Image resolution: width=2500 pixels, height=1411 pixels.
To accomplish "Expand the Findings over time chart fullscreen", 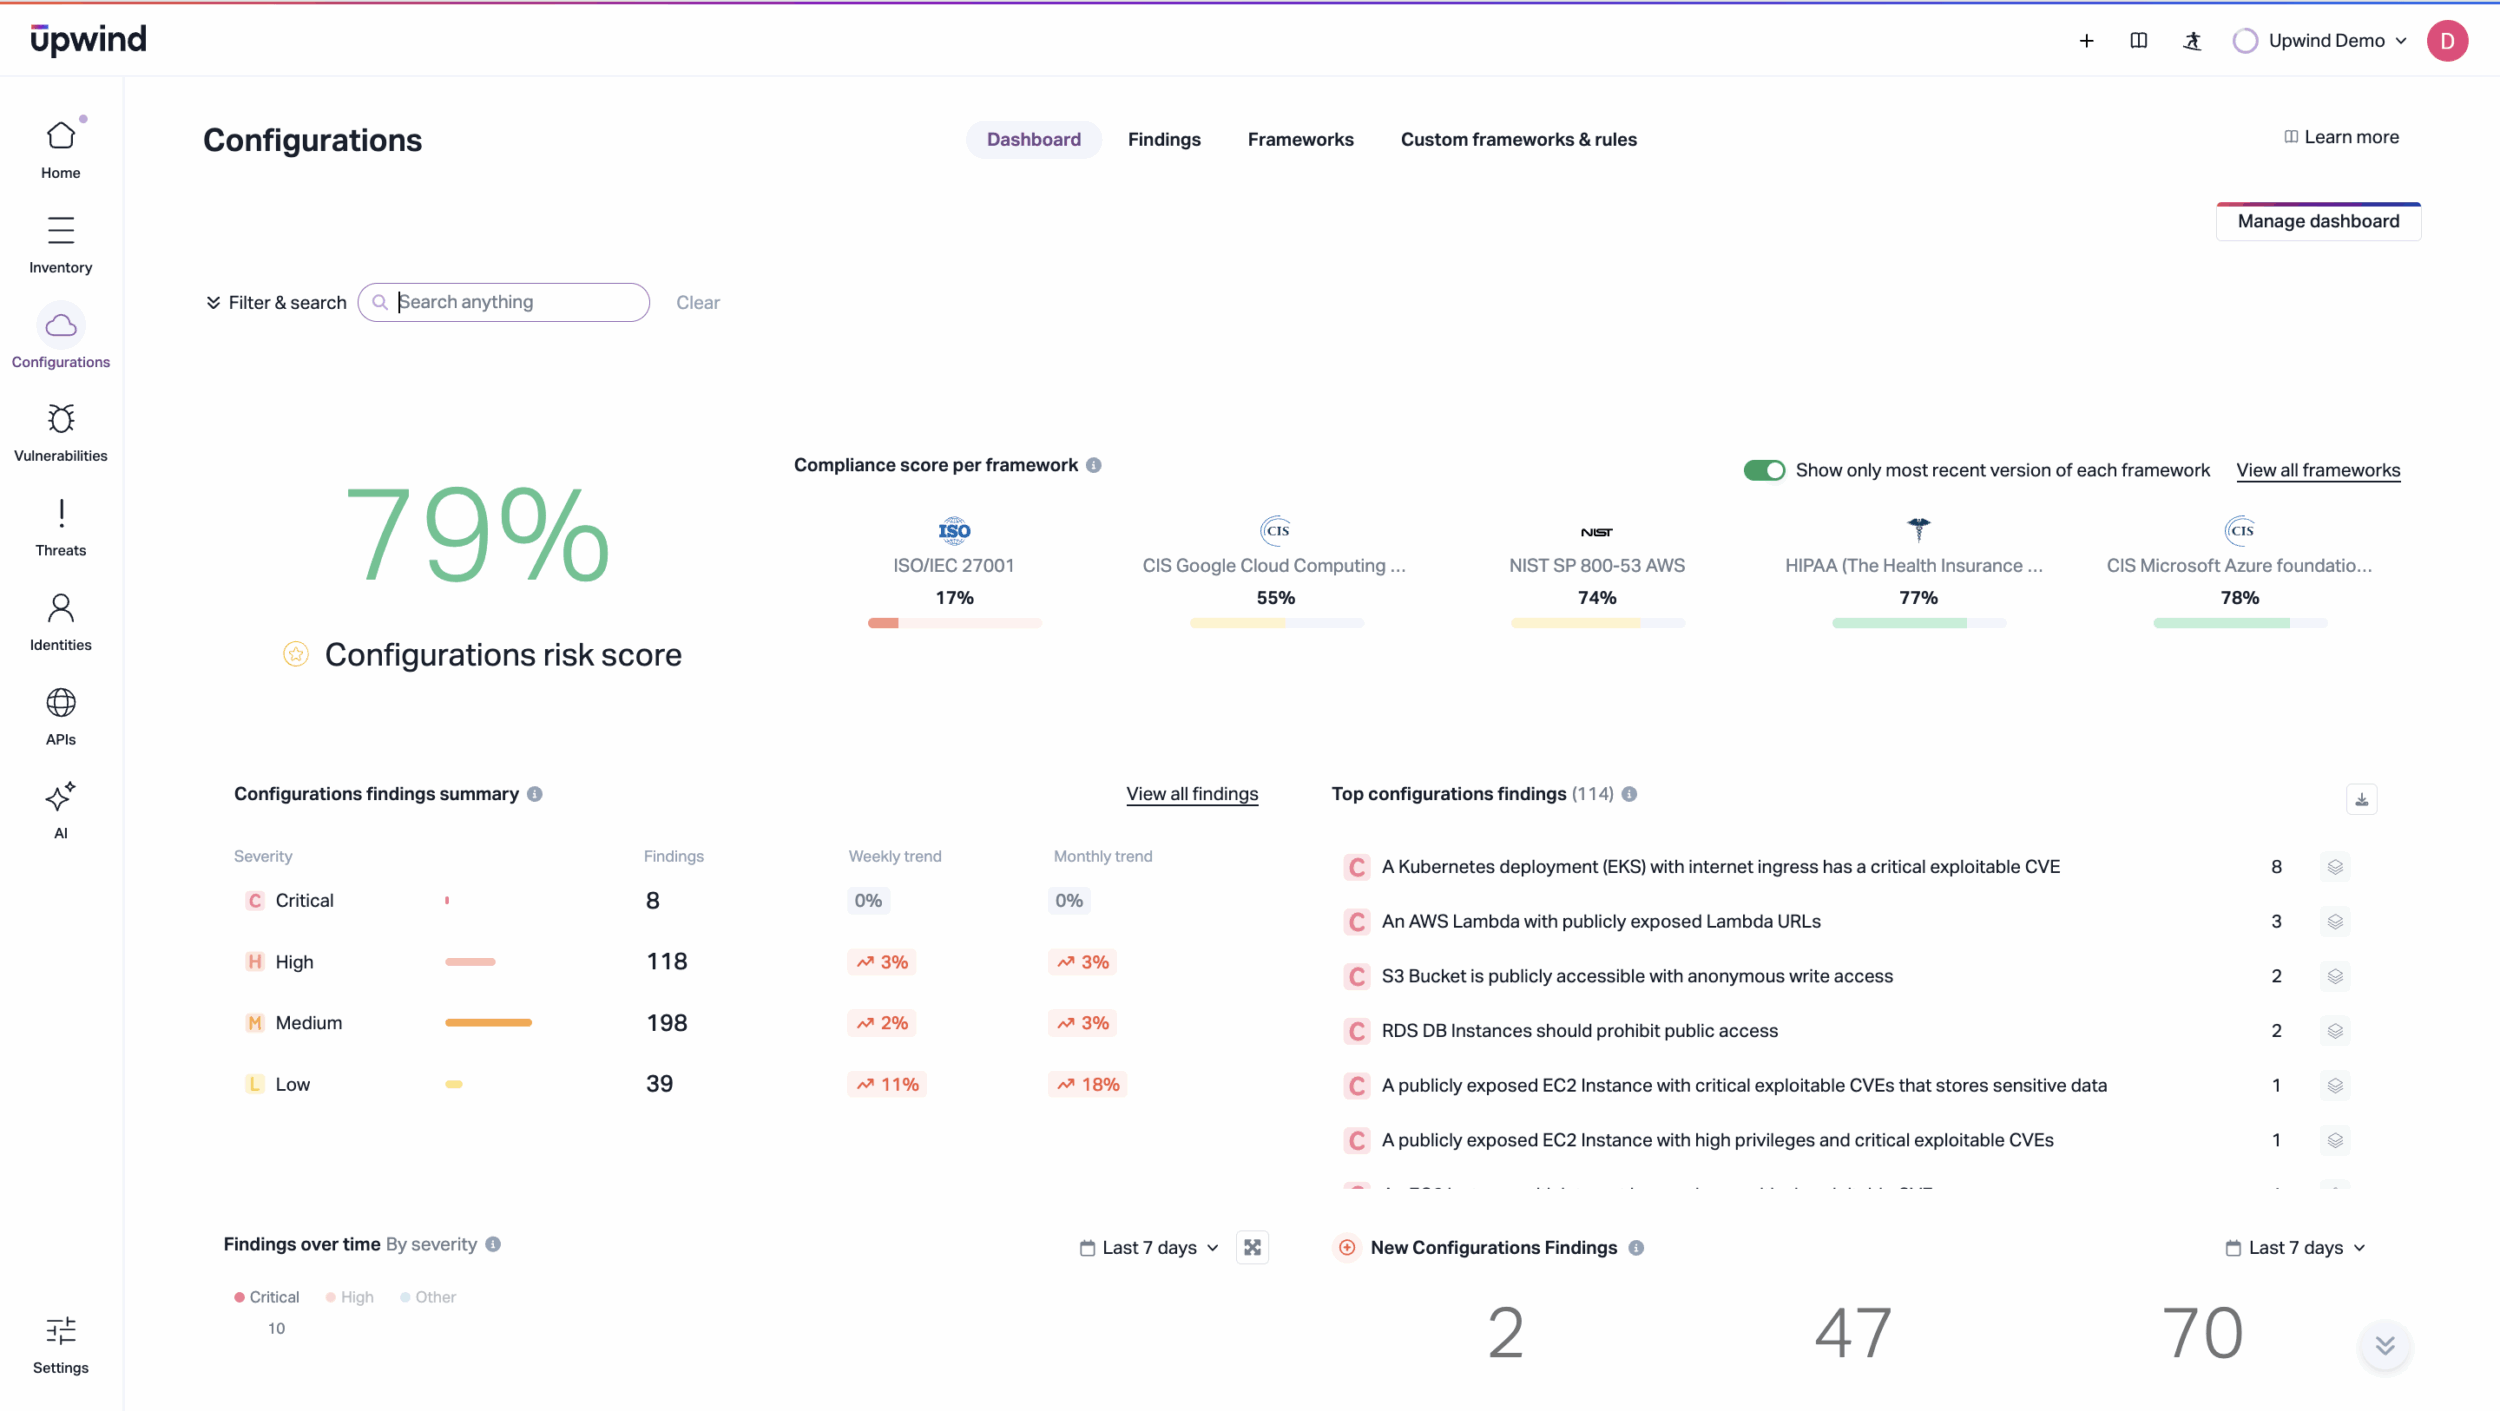I will (1252, 1248).
